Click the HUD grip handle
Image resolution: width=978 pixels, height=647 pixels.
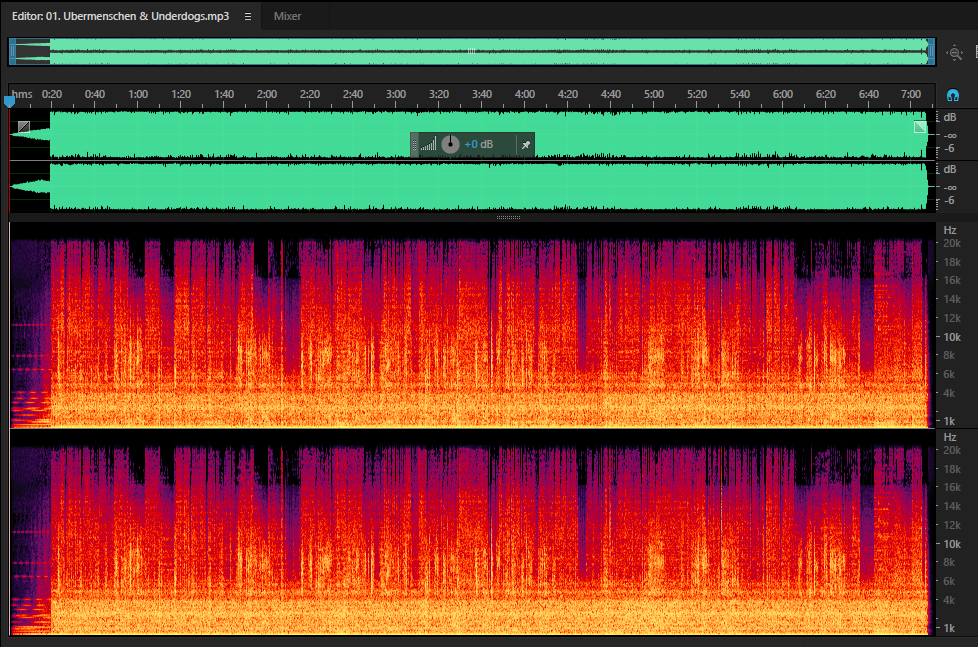[415, 145]
